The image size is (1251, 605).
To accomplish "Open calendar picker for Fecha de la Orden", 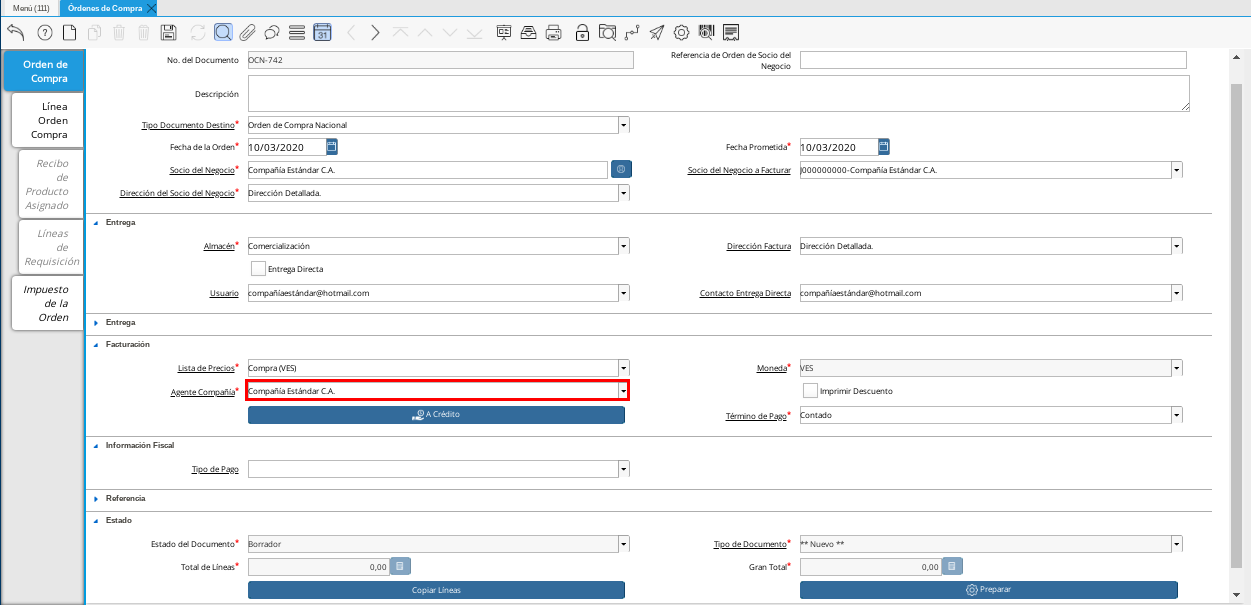I will [332, 147].
